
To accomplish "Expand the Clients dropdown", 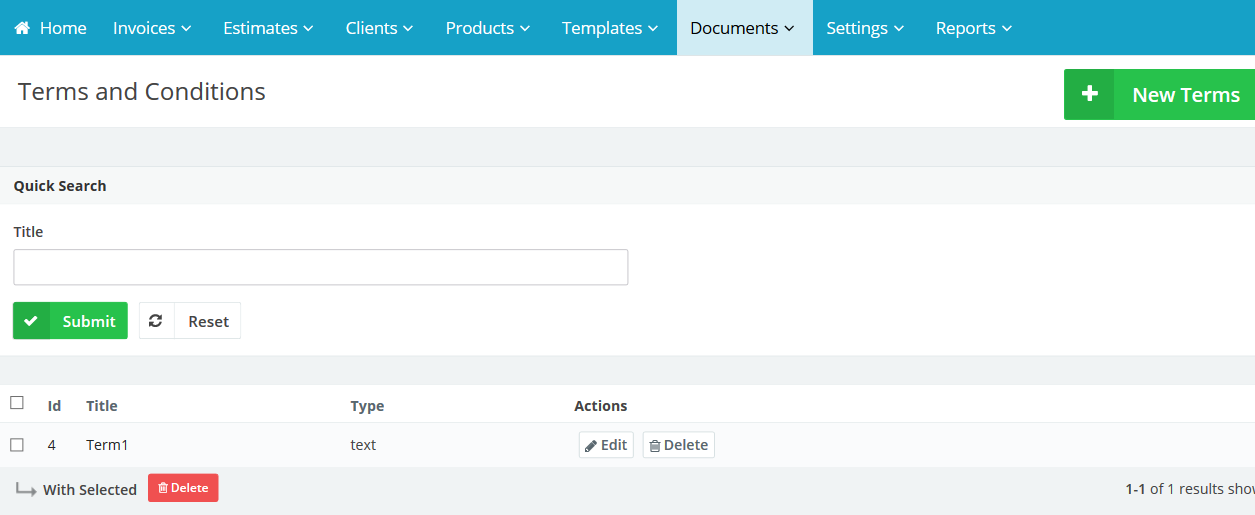I will pyautogui.click(x=379, y=28).
